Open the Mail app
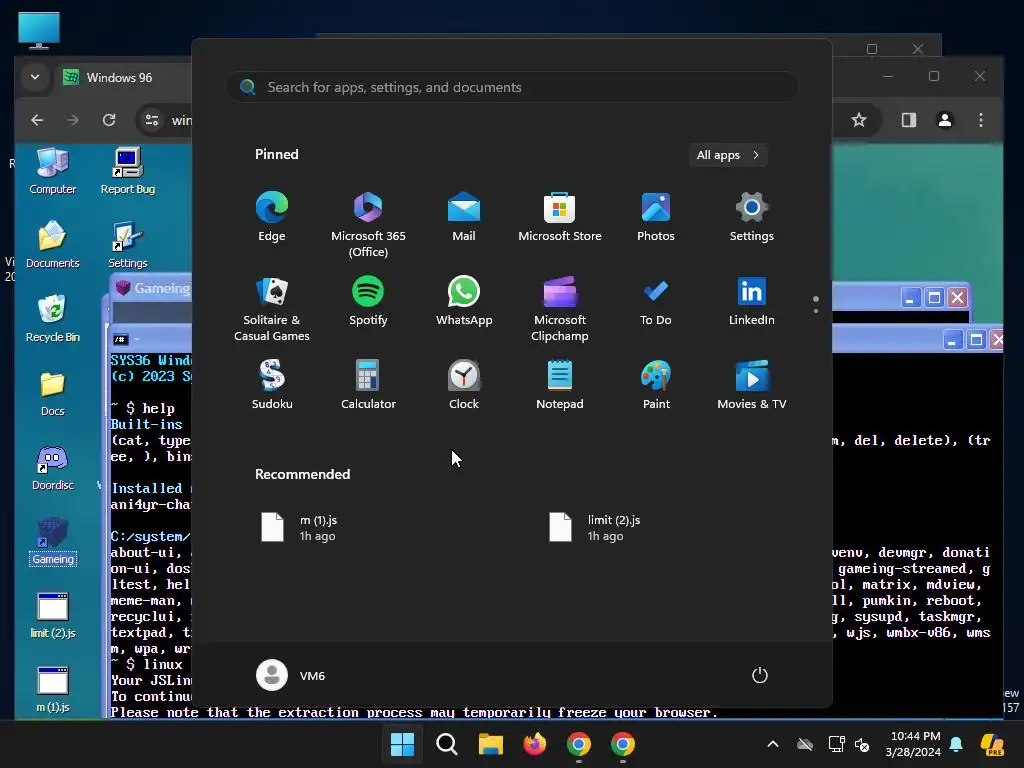Image resolution: width=1024 pixels, height=768 pixels. (x=464, y=217)
